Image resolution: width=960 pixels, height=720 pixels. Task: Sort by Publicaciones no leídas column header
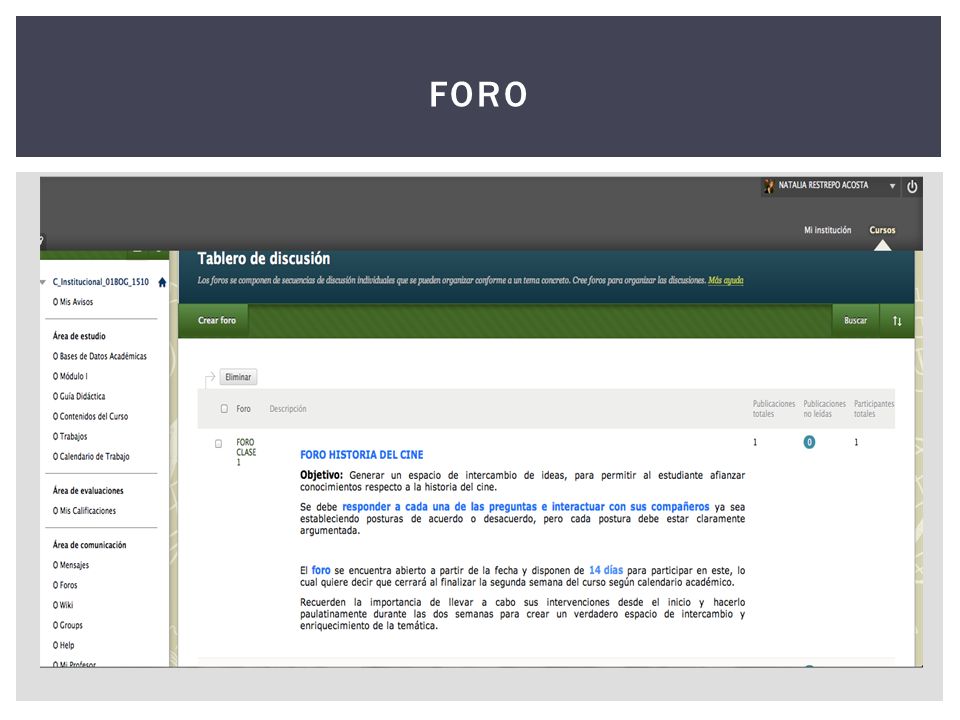click(x=824, y=409)
